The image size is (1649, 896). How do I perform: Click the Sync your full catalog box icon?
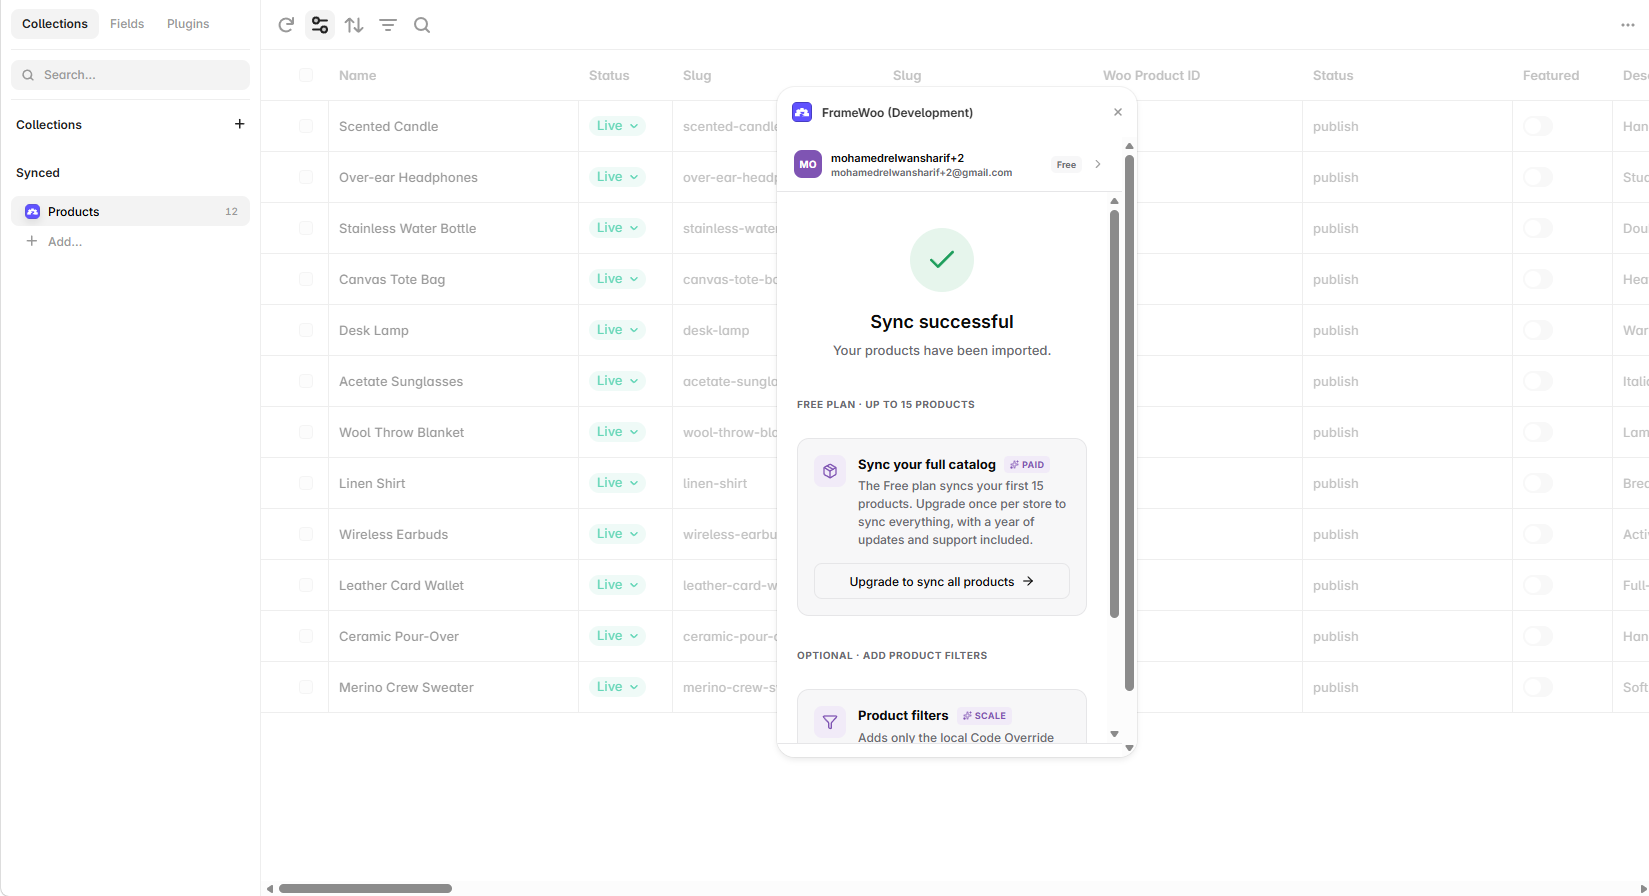830,471
